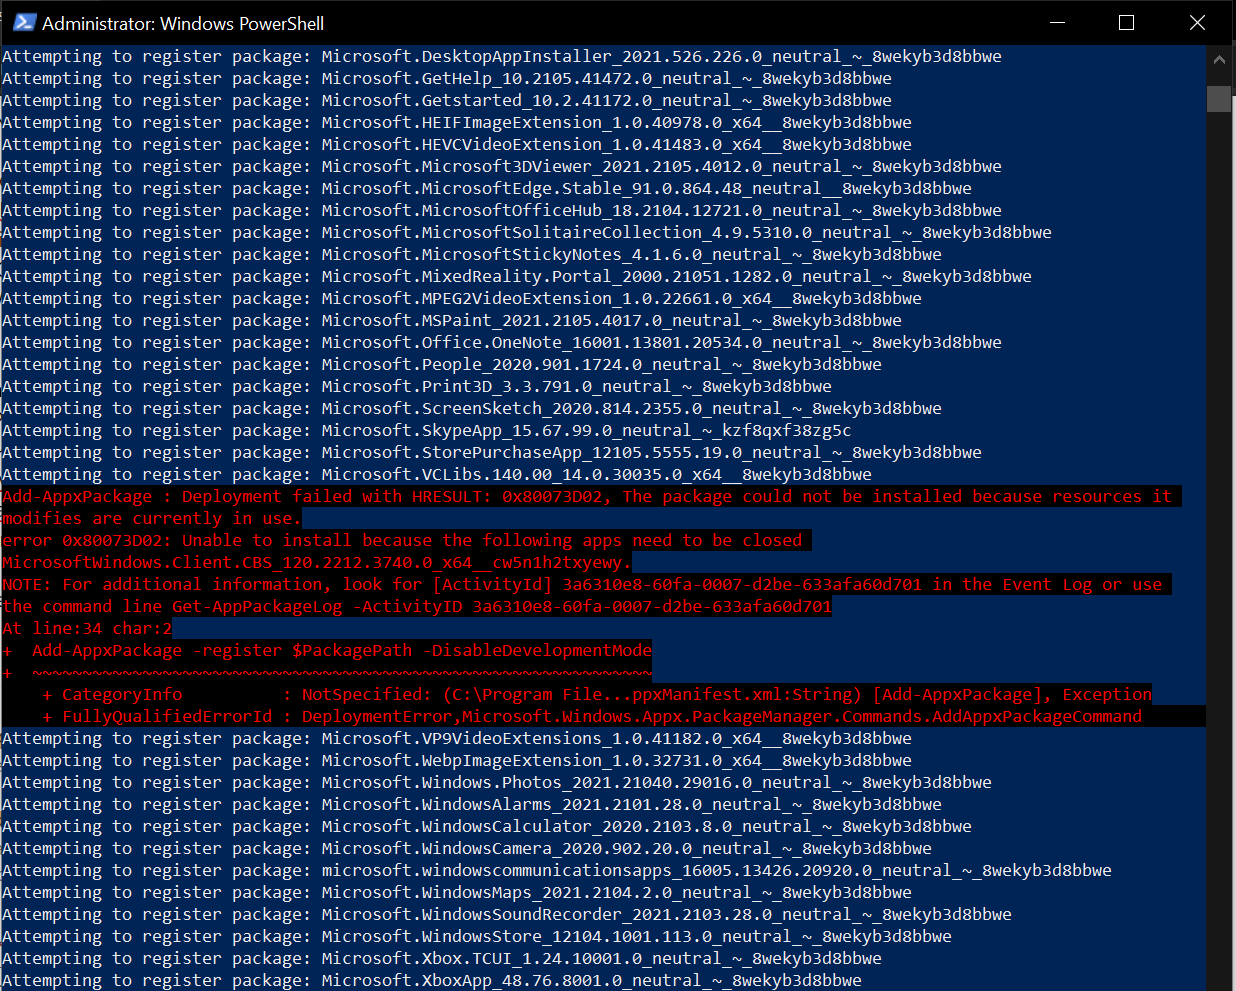Click the MicrosoftSolitaireCollection package line
Image resolution: width=1236 pixels, height=991 pixels.
coord(527,233)
